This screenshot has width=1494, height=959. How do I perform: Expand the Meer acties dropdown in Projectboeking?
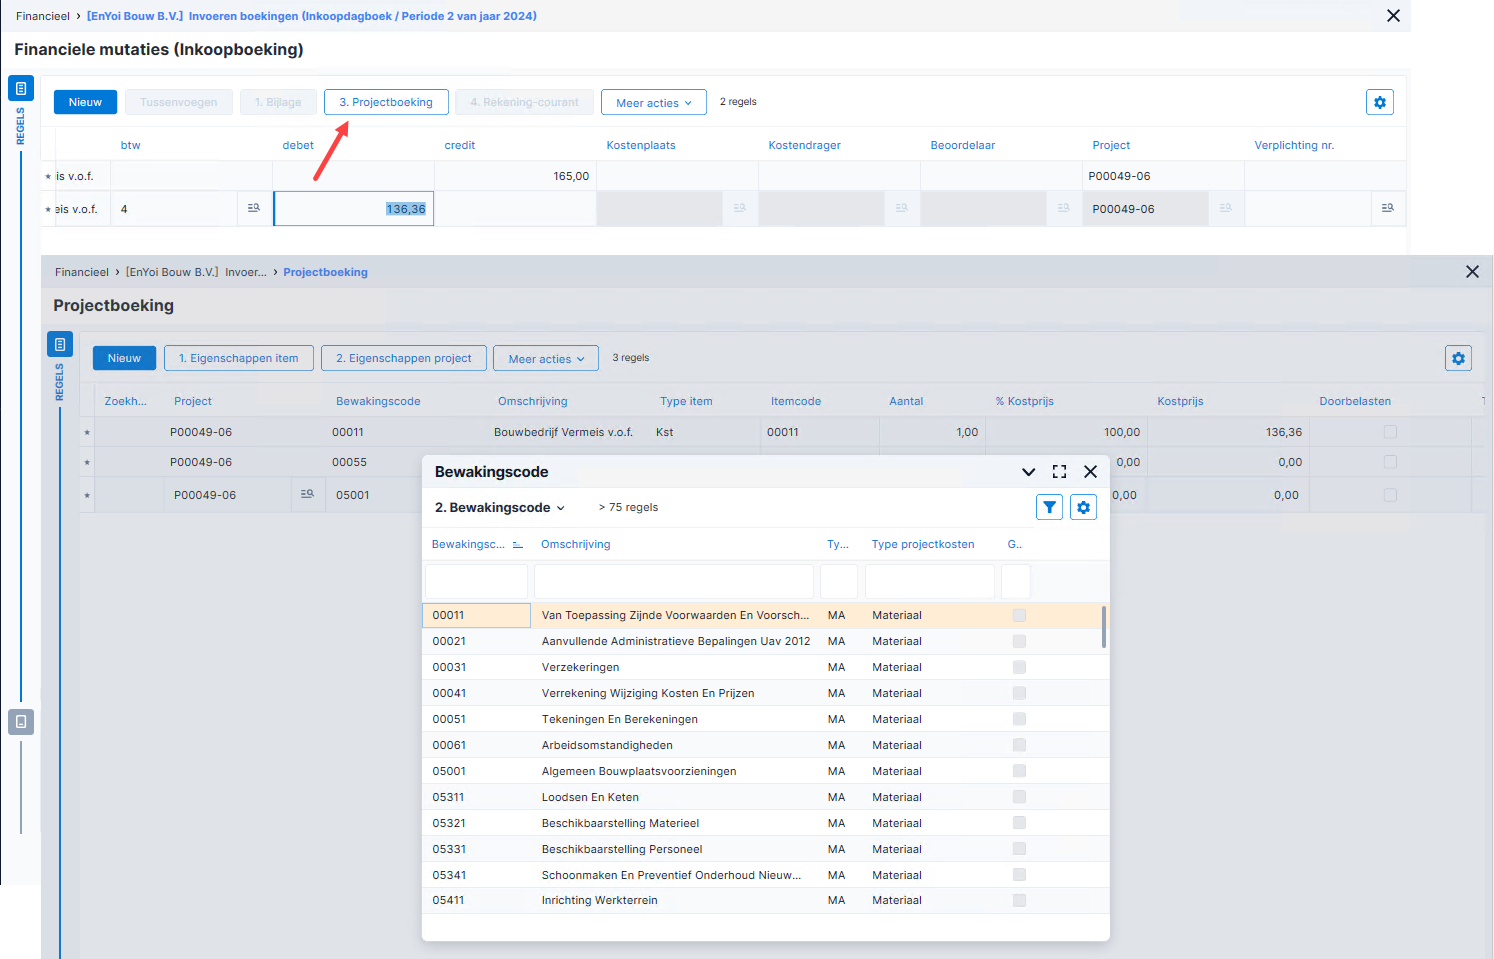pos(546,358)
